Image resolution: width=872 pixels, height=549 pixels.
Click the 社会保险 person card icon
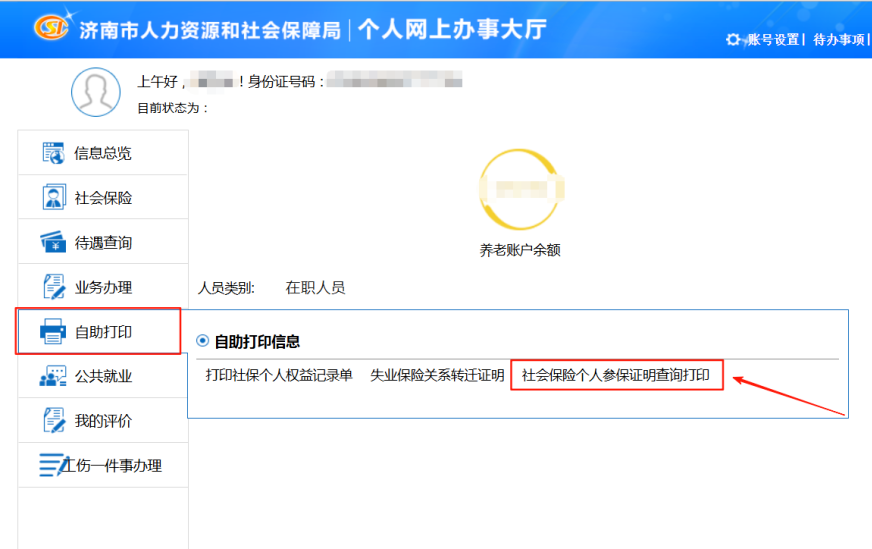tap(53, 197)
